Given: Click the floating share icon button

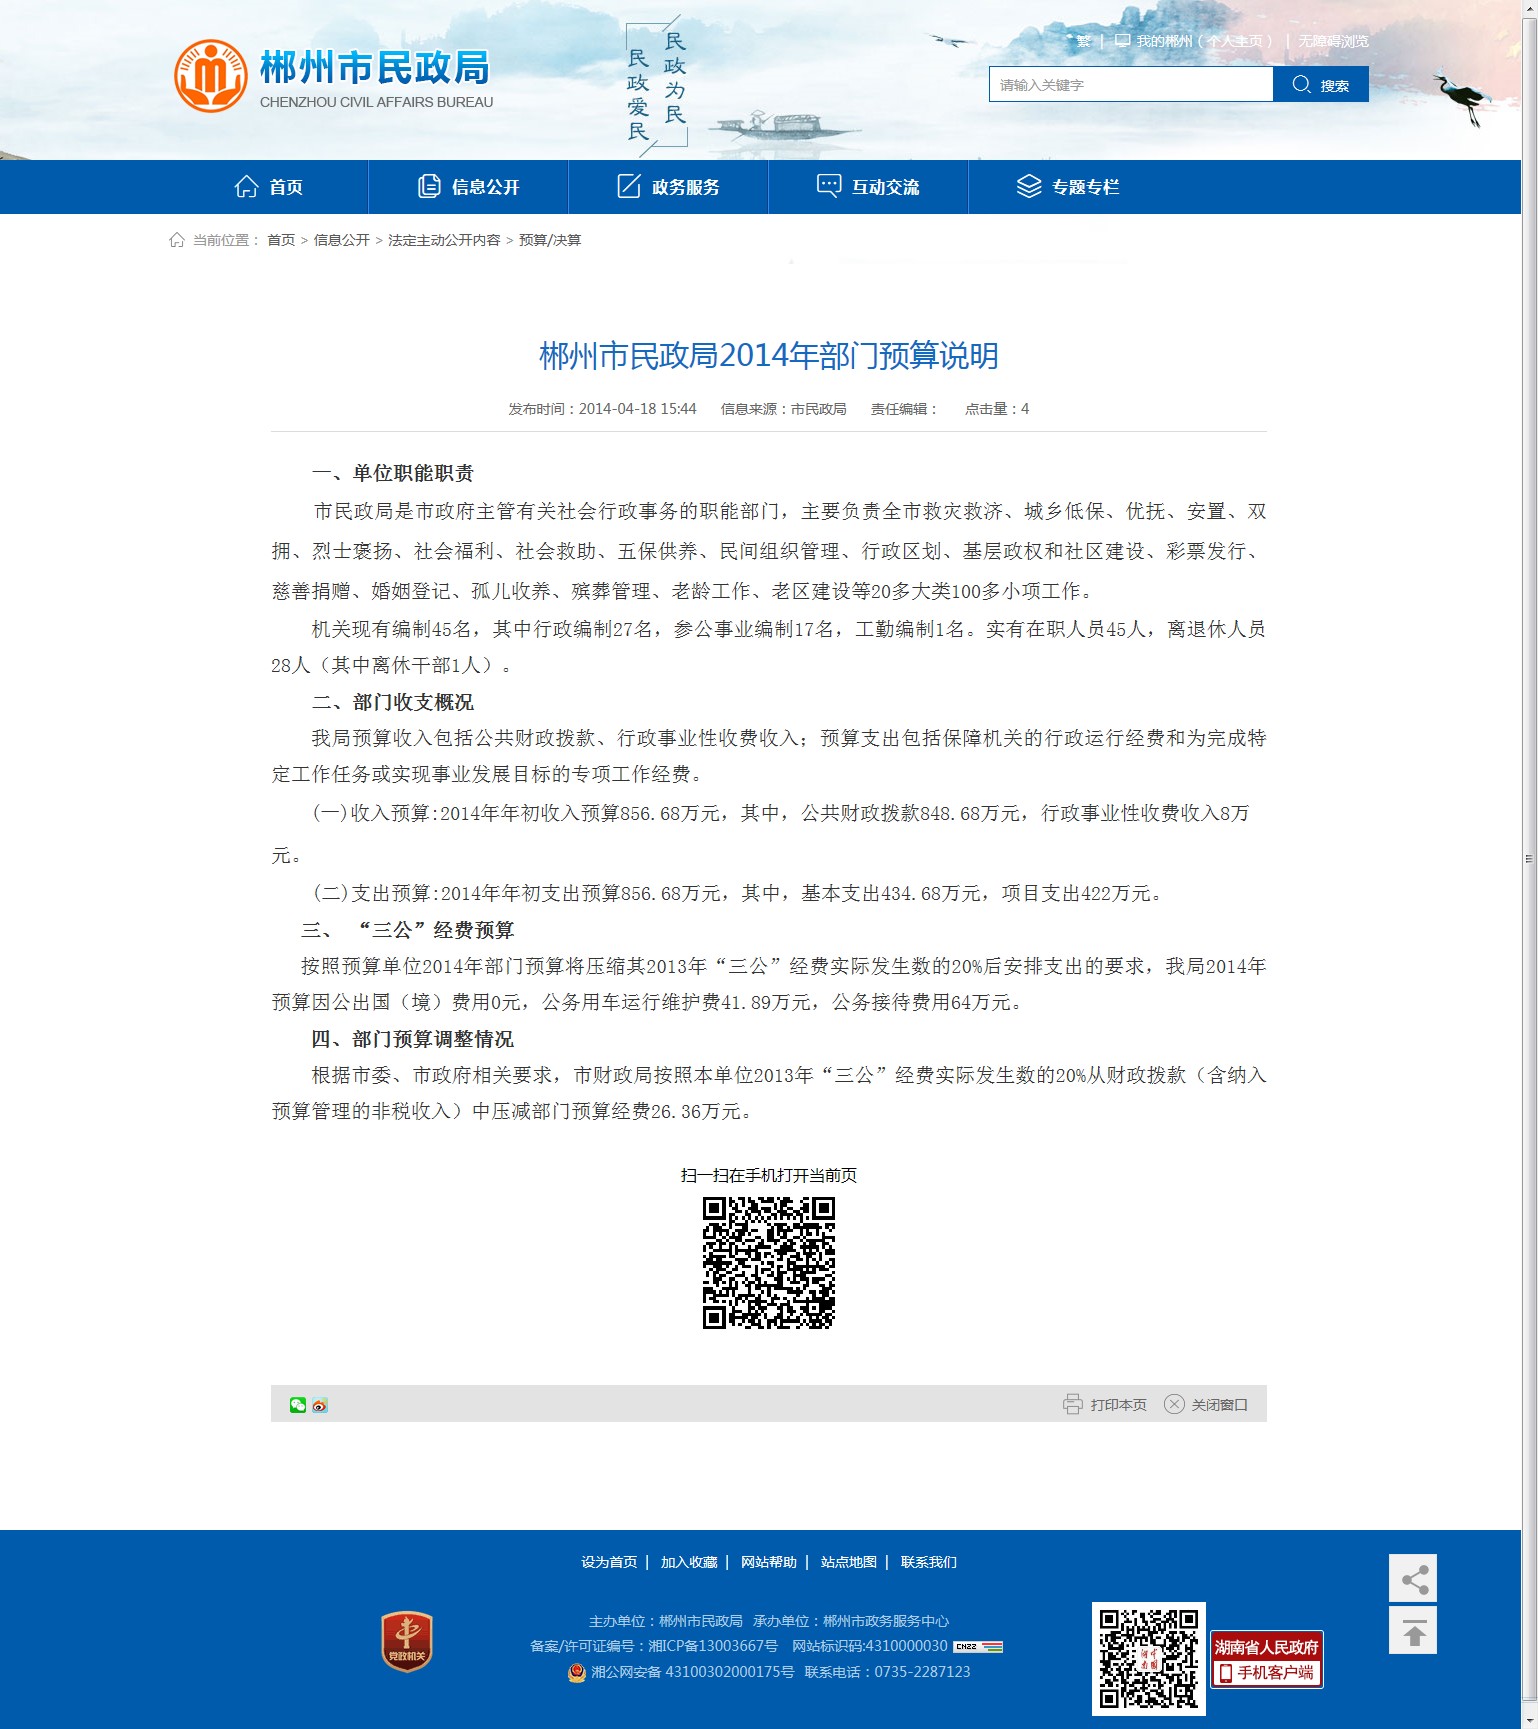Looking at the screenshot, I should click(1413, 1579).
